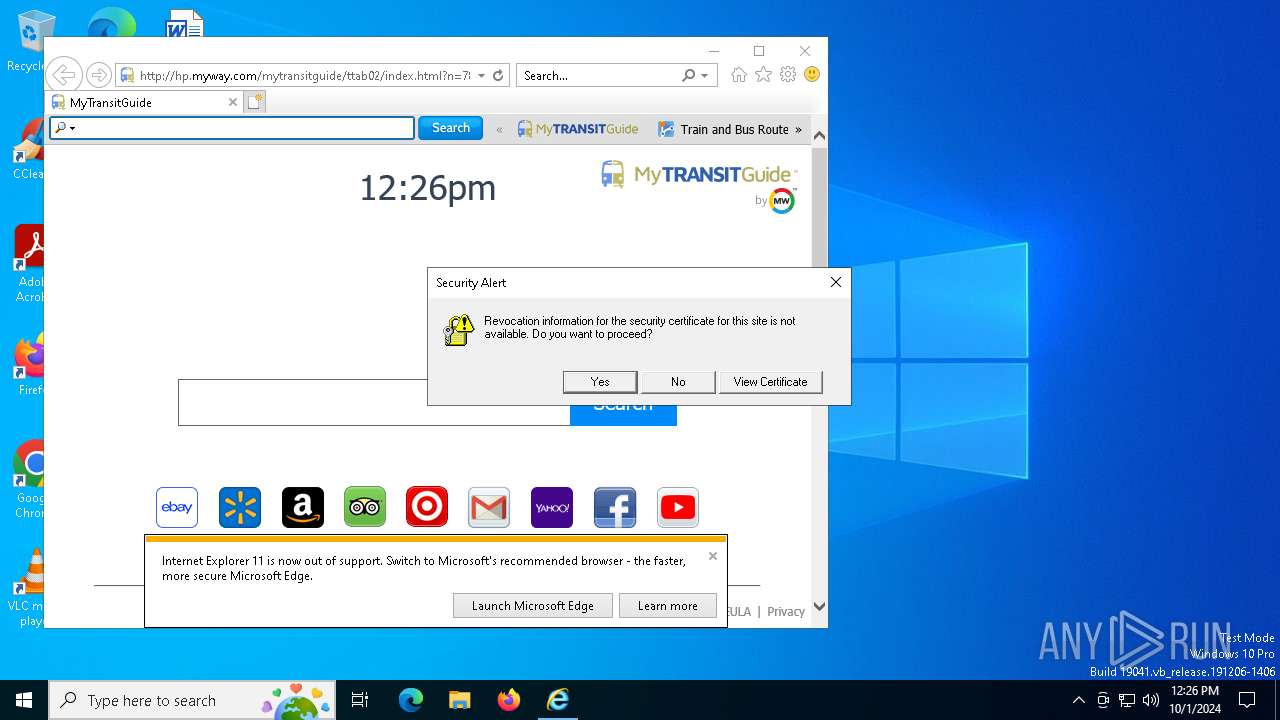The image size is (1280, 720).
Task: Open the eBay shortcut tile
Action: [177, 507]
